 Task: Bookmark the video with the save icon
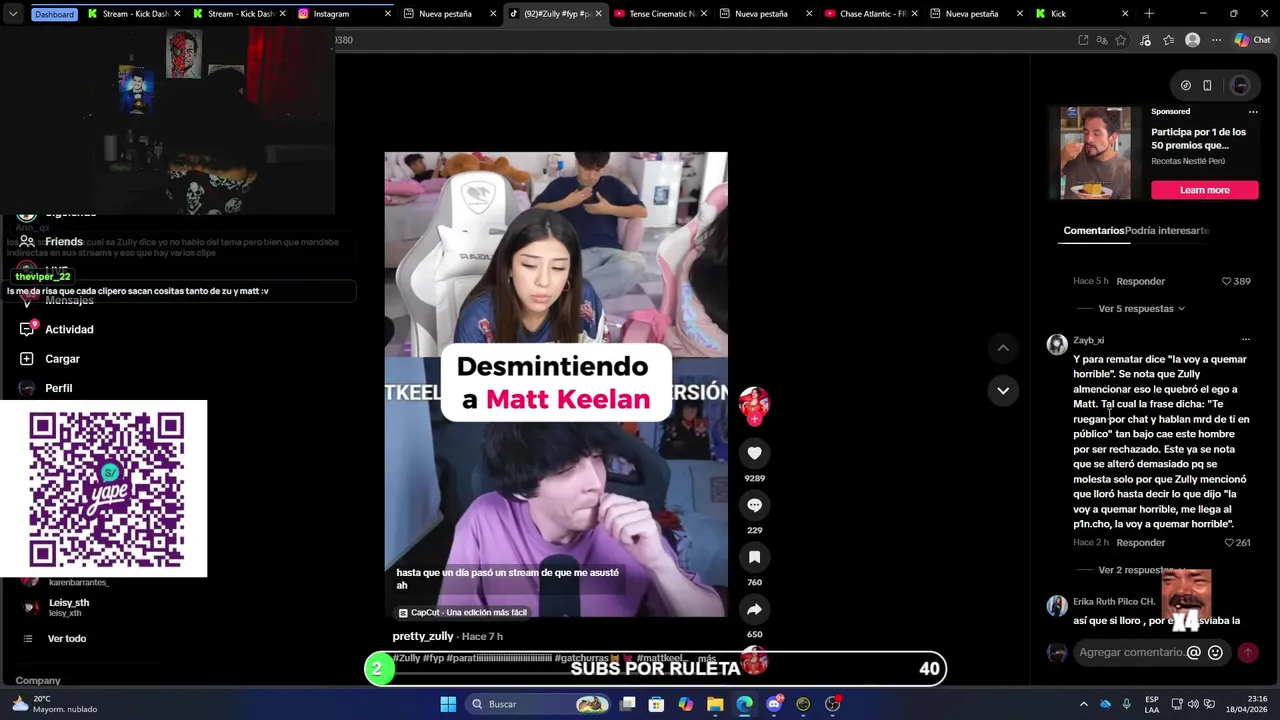tap(754, 557)
